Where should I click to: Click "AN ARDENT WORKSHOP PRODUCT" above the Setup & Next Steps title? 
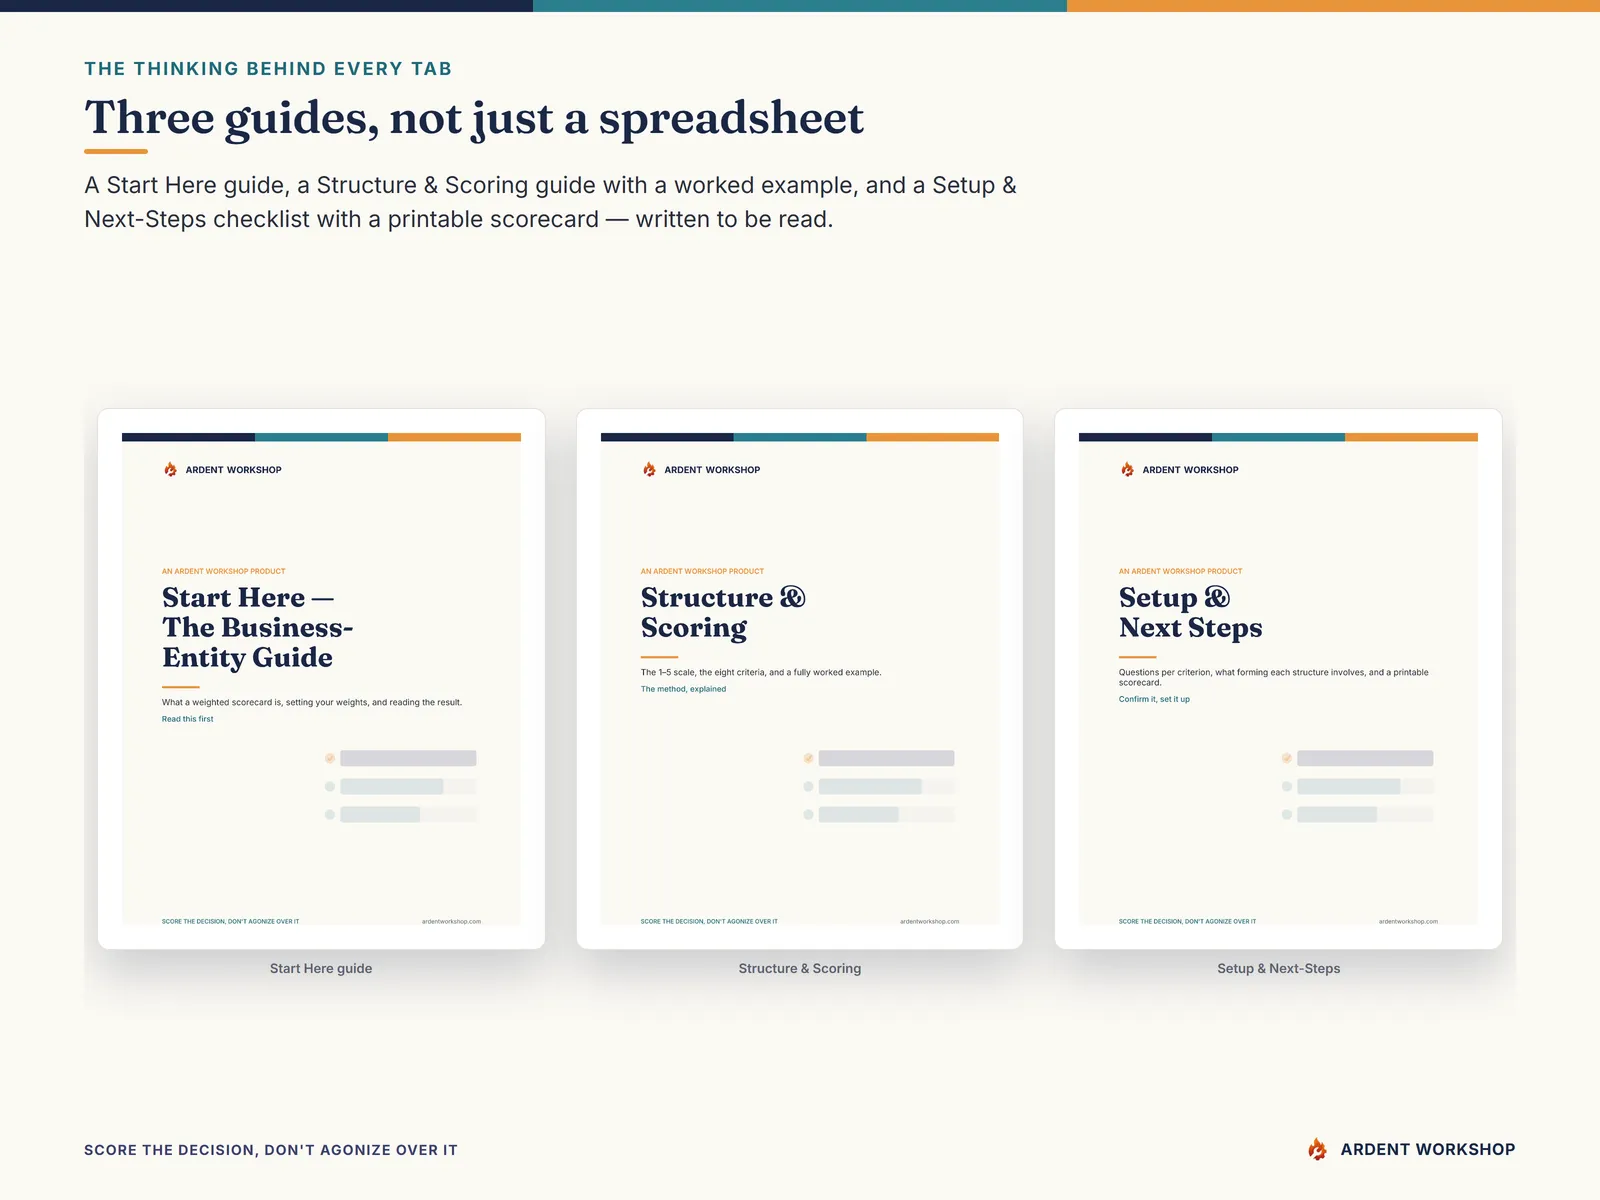click(x=1181, y=571)
